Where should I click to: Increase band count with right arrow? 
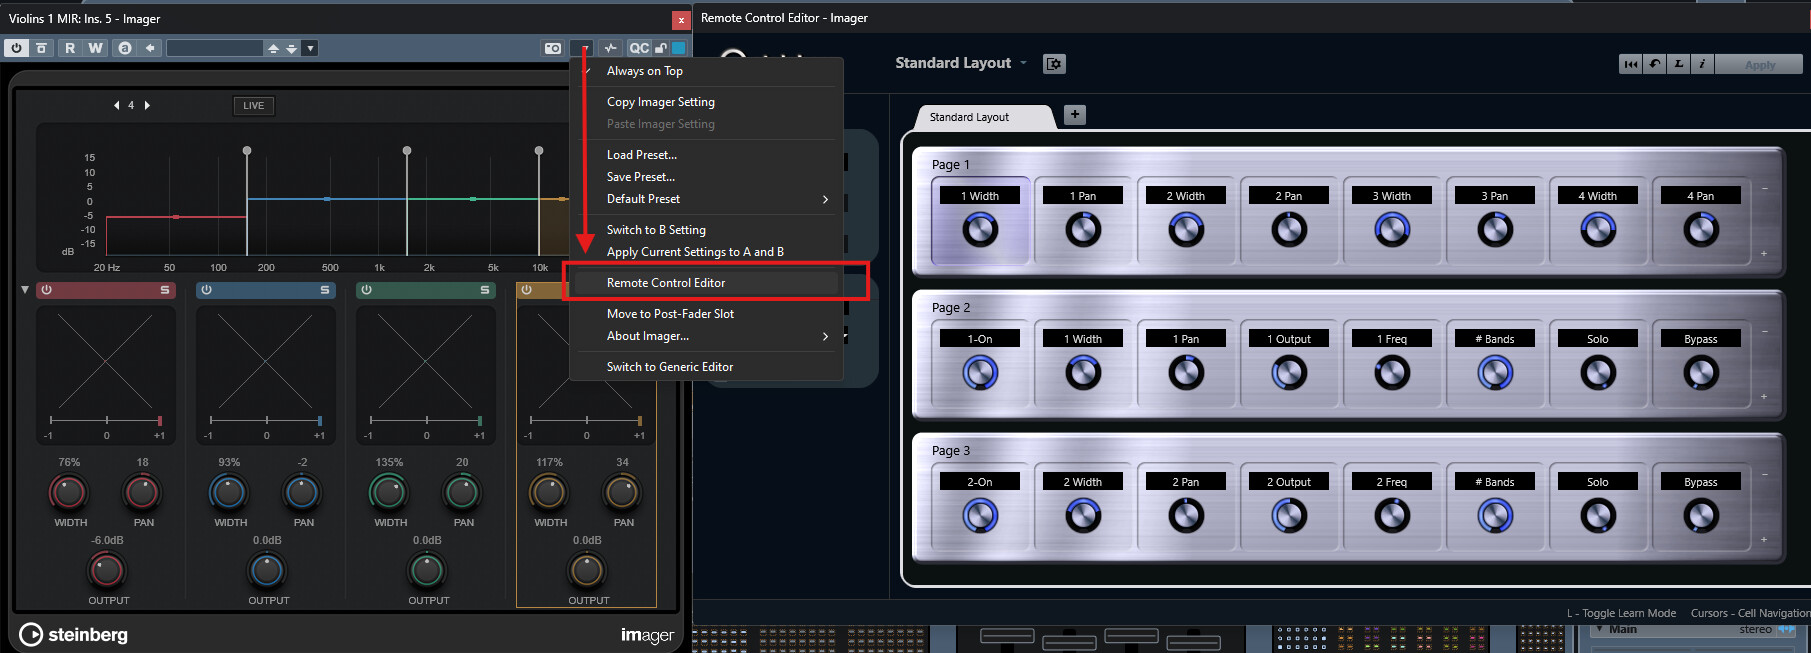147,105
